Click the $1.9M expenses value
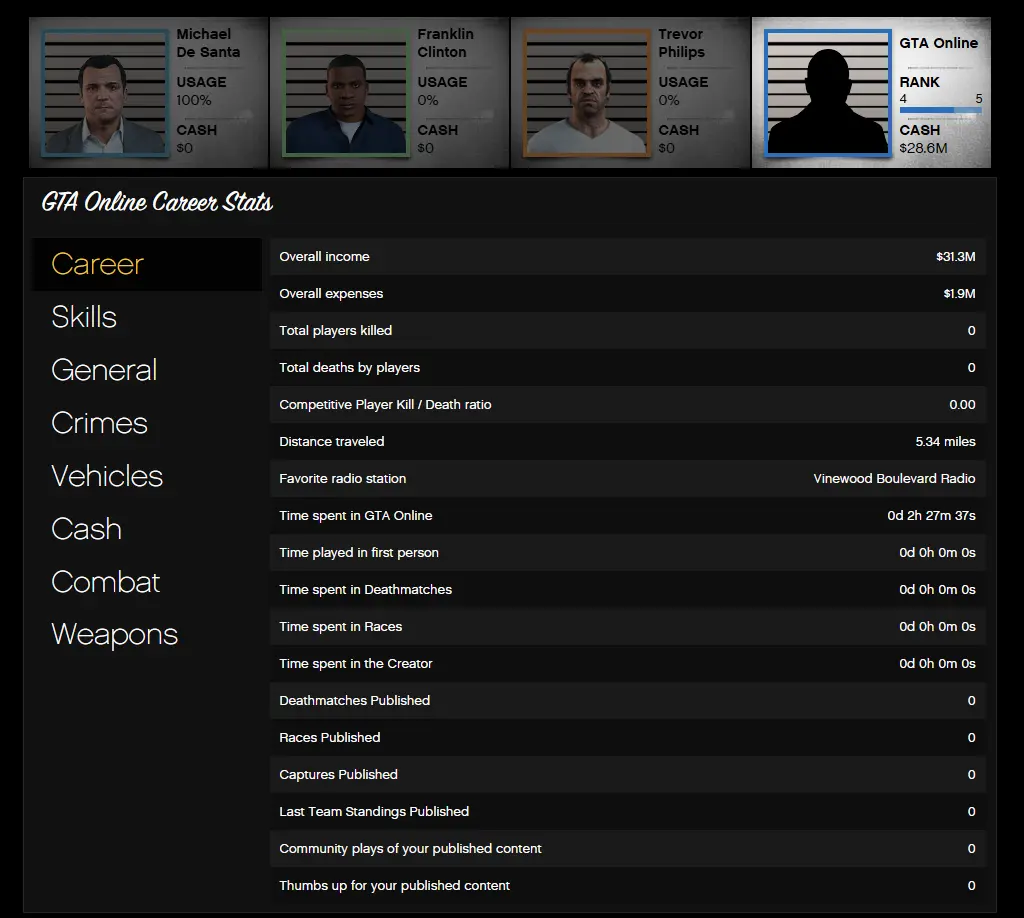Image resolution: width=1024 pixels, height=918 pixels. click(959, 294)
